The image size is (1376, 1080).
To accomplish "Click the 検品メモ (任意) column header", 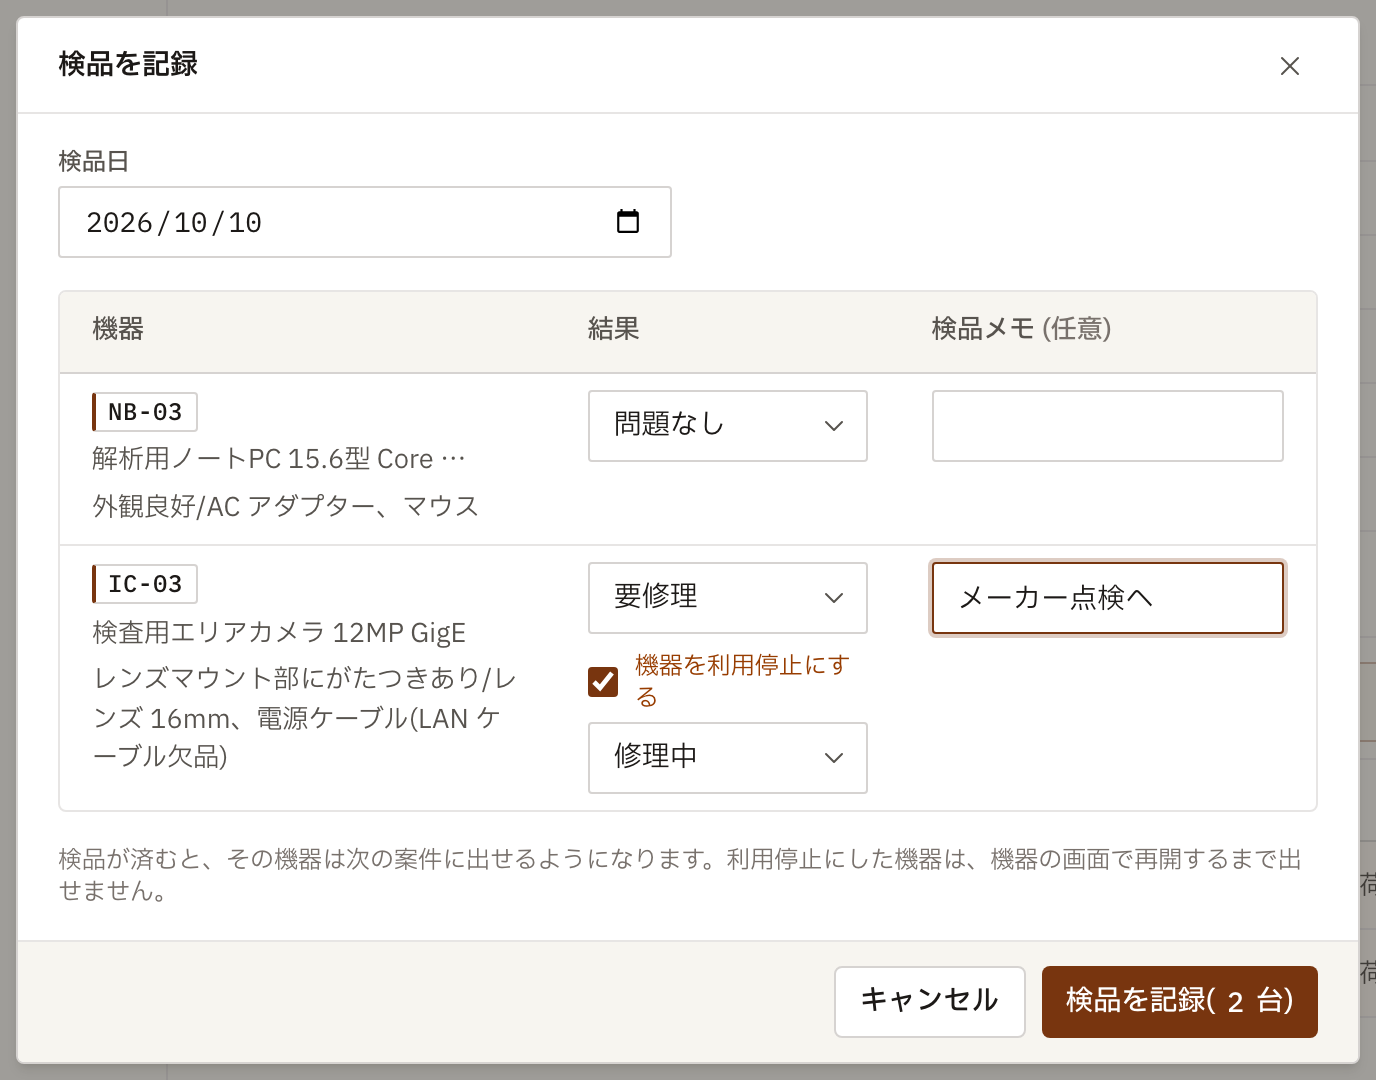I will click(x=1022, y=329).
